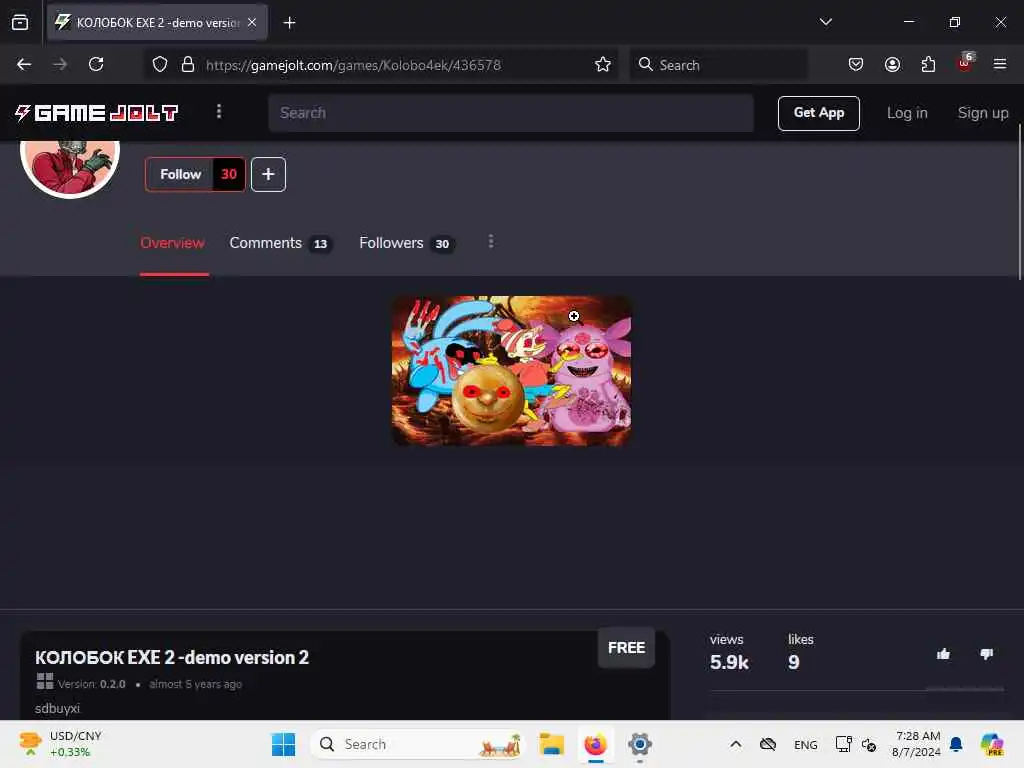
Task: Show hidden system tray icons
Action: [x=735, y=744]
